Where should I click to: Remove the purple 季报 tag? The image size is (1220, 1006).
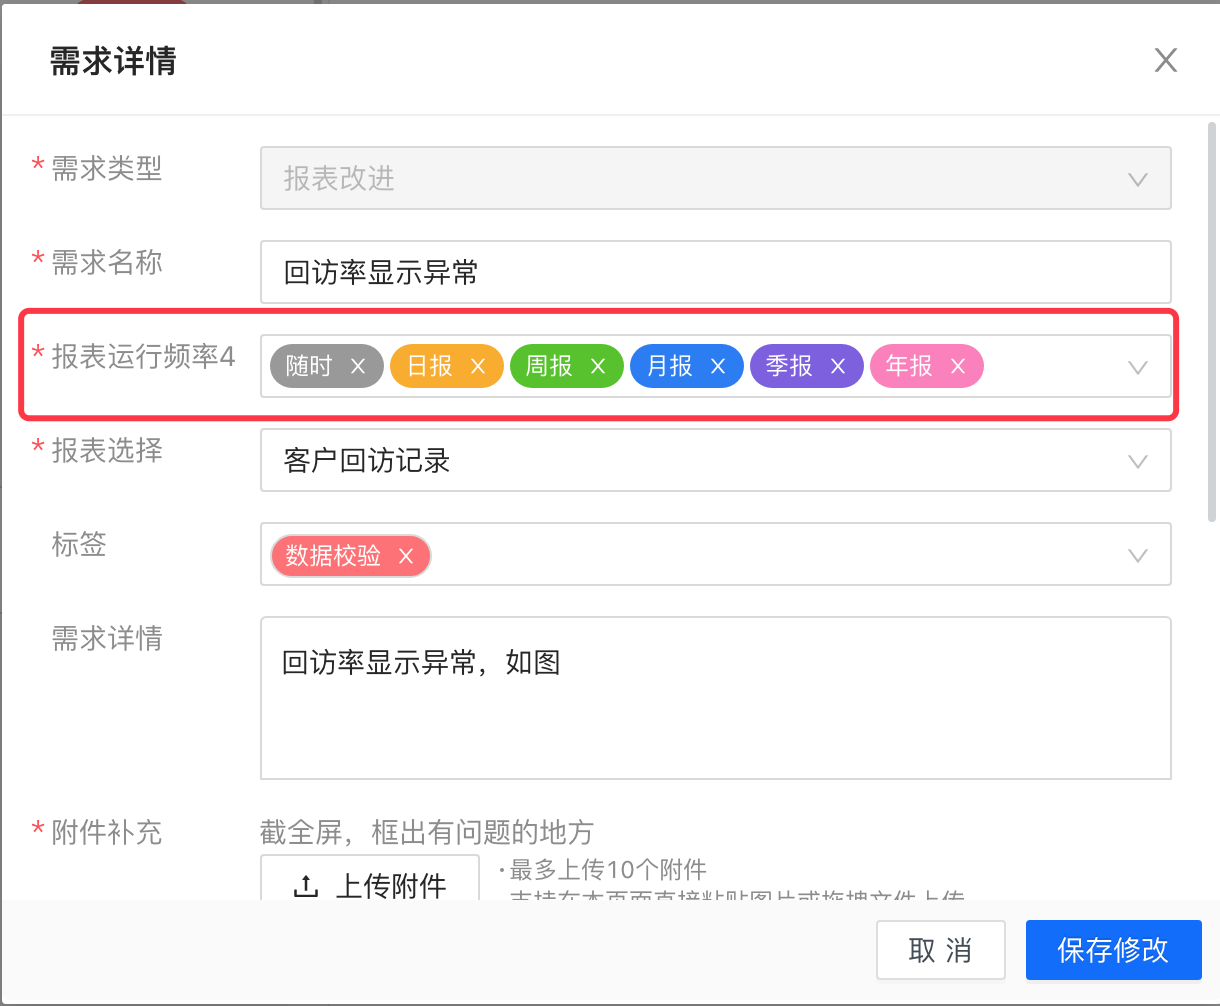[x=838, y=367]
